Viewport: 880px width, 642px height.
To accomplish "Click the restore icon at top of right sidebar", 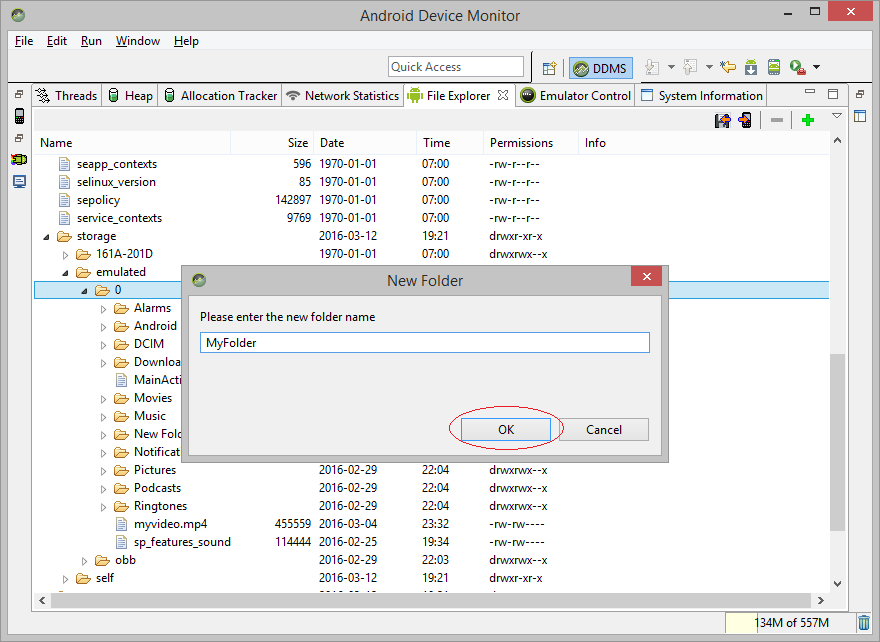I will pyautogui.click(x=860, y=94).
